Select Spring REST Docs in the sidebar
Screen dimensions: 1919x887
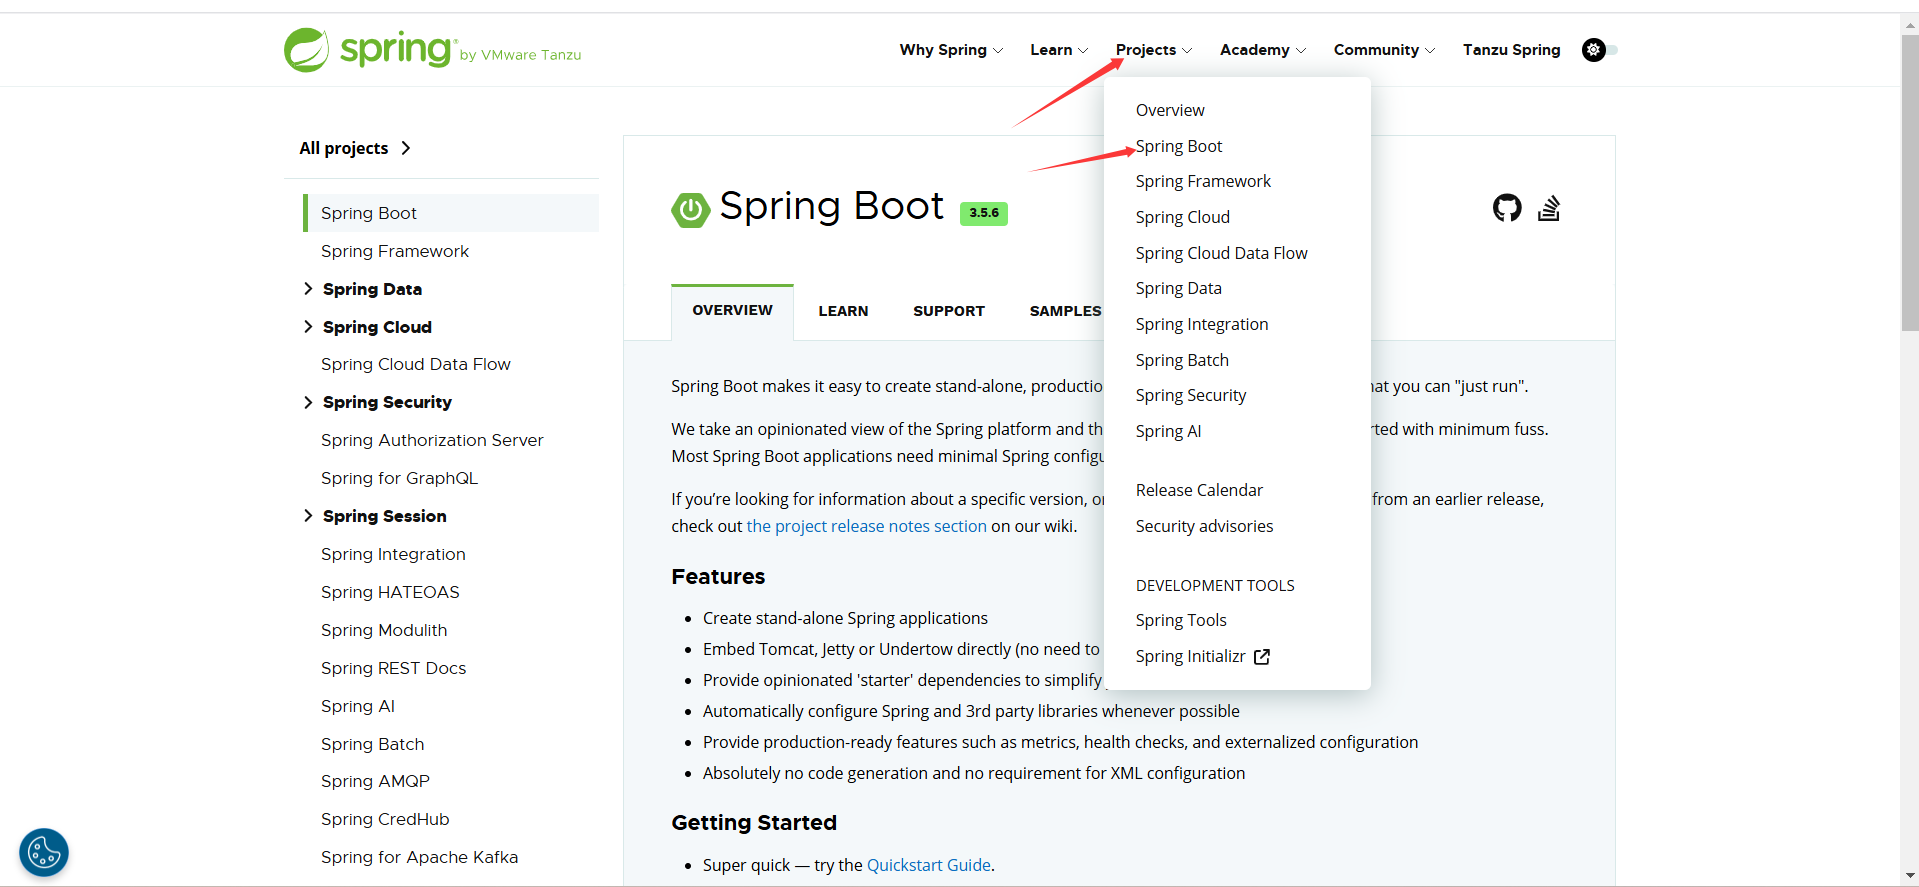click(x=393, y=668)
